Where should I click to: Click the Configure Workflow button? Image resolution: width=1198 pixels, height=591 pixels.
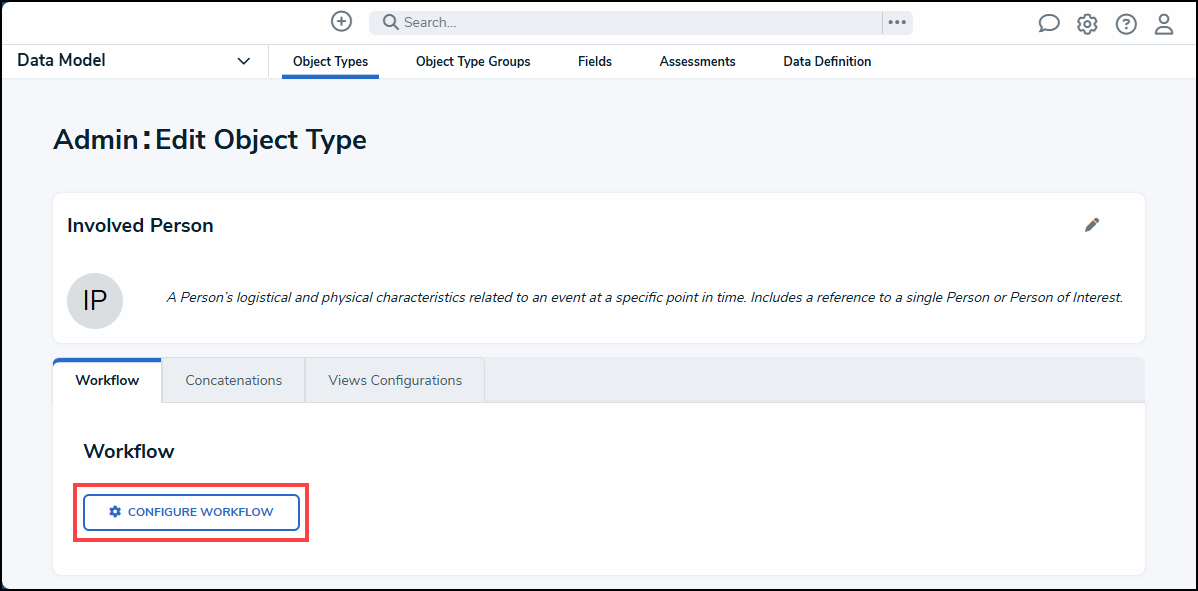191,512
